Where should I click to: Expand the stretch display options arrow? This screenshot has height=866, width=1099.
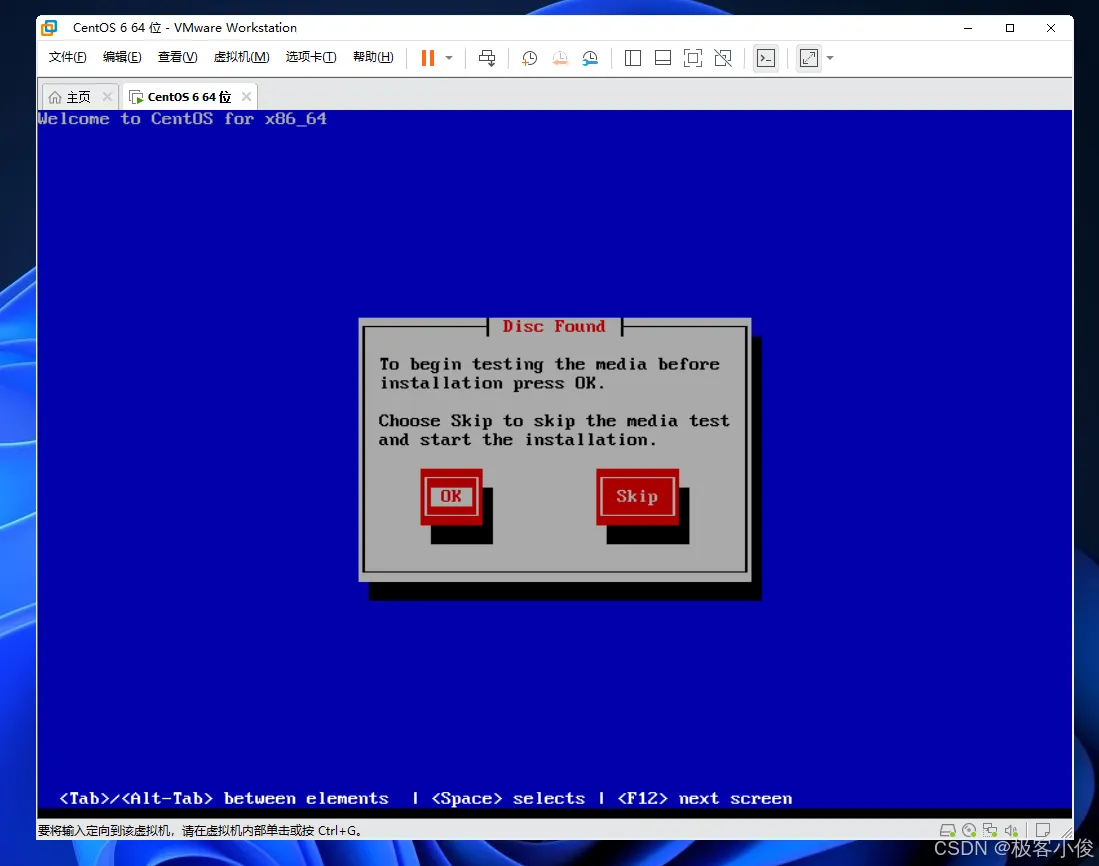[830, 58]
